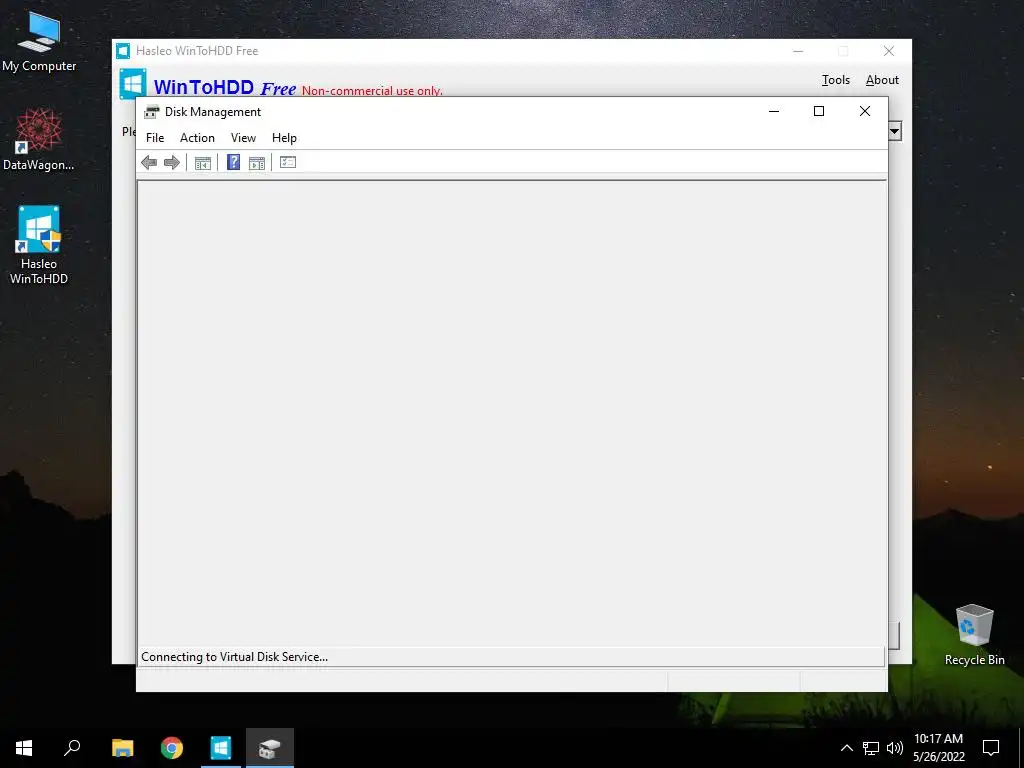The image size is (1024, 768).
Task: Open Help via the blue question-mark icon
Action: point(233,162)
